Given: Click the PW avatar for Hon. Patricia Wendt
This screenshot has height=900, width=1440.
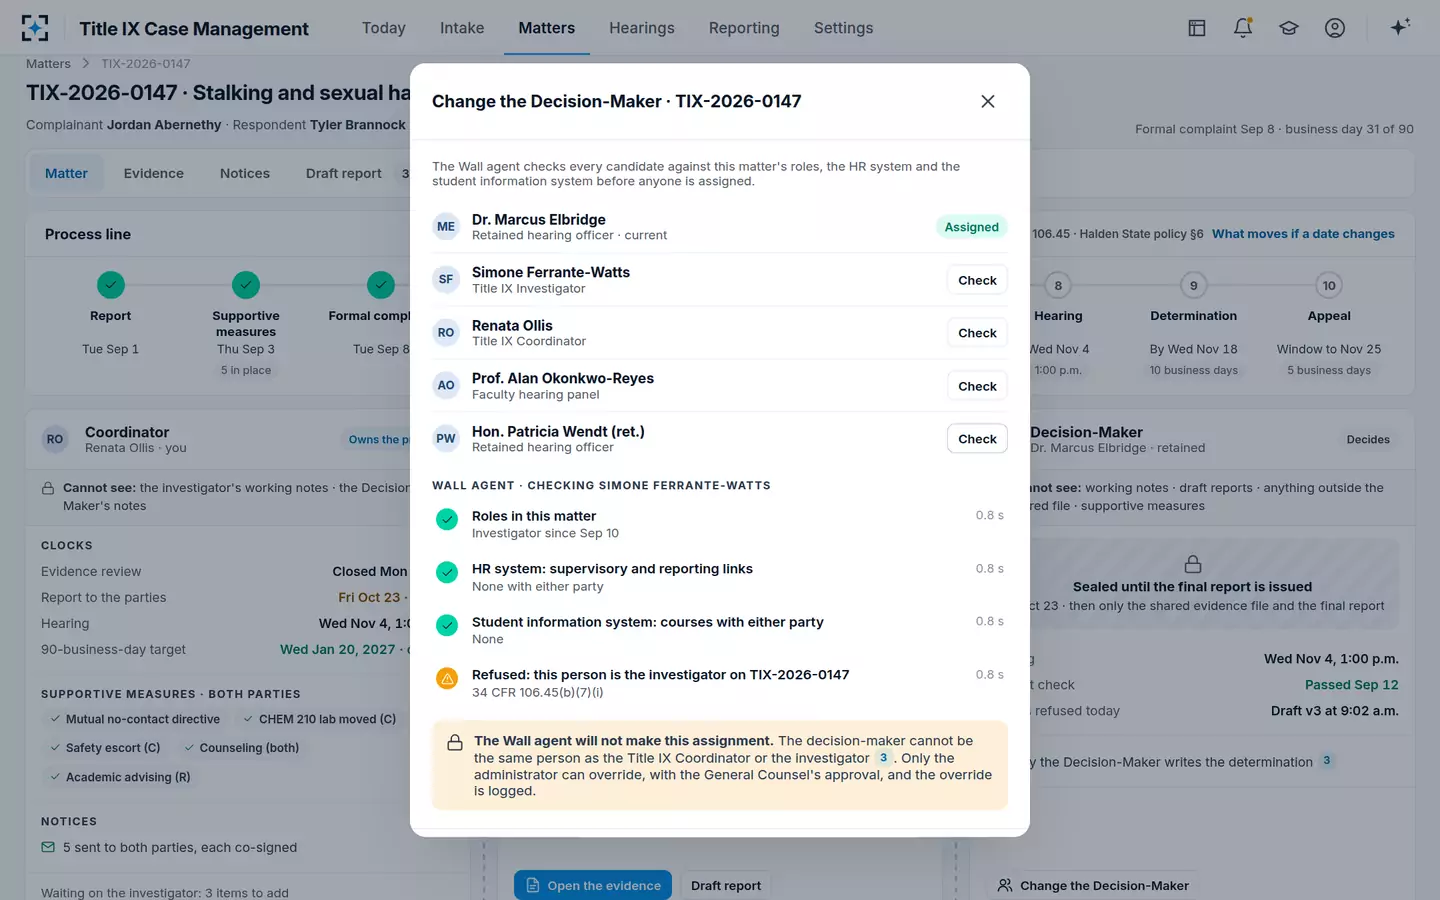Looking at the screenshot, I should pyautogui.click(x=446, y=438).
